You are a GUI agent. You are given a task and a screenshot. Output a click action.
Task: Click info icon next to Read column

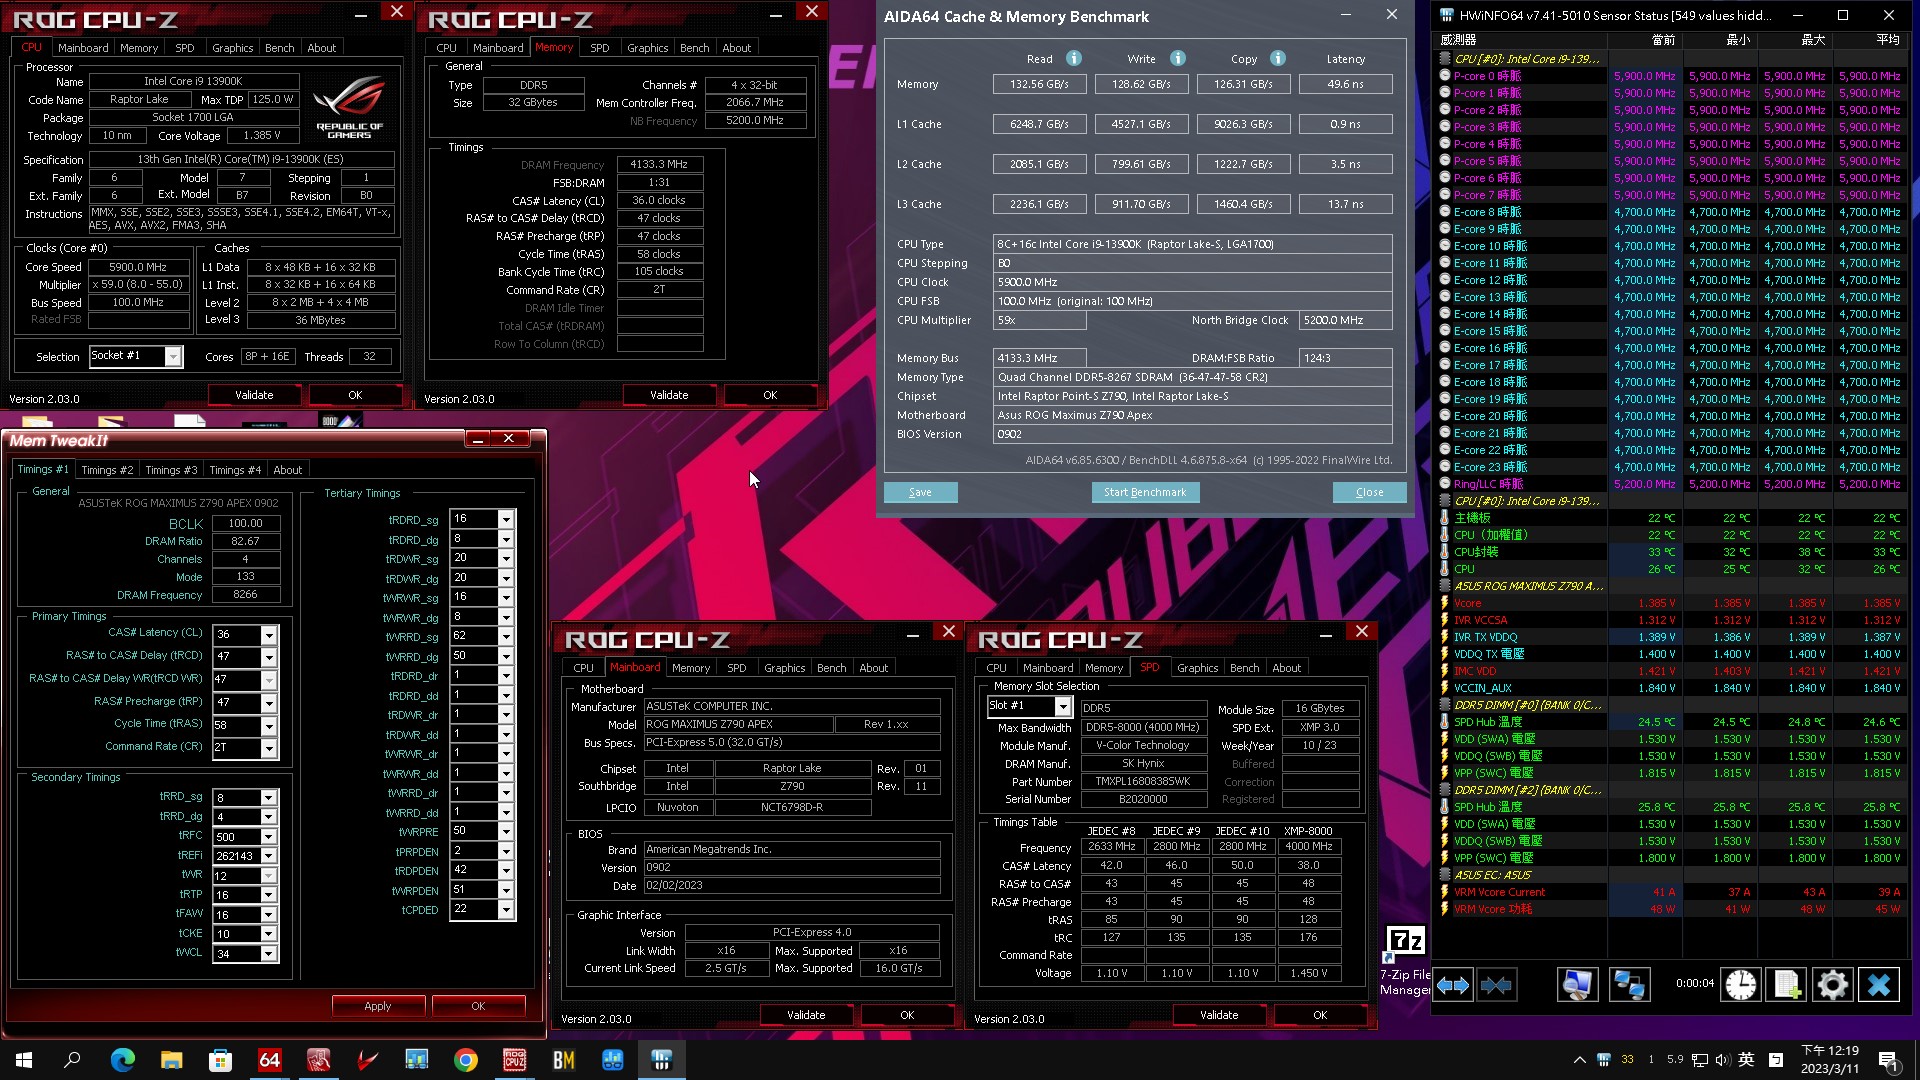(1074, 58)
